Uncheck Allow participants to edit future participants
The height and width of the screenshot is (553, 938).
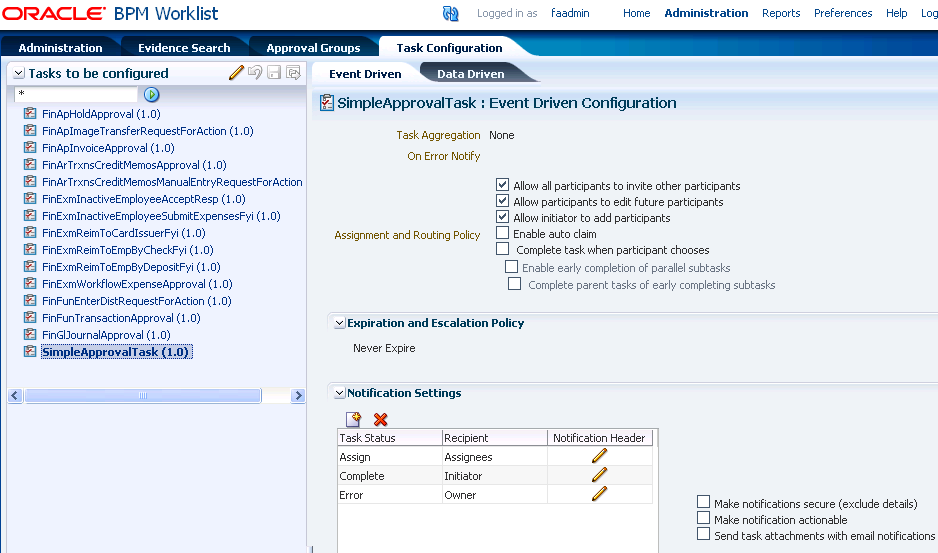502,200
